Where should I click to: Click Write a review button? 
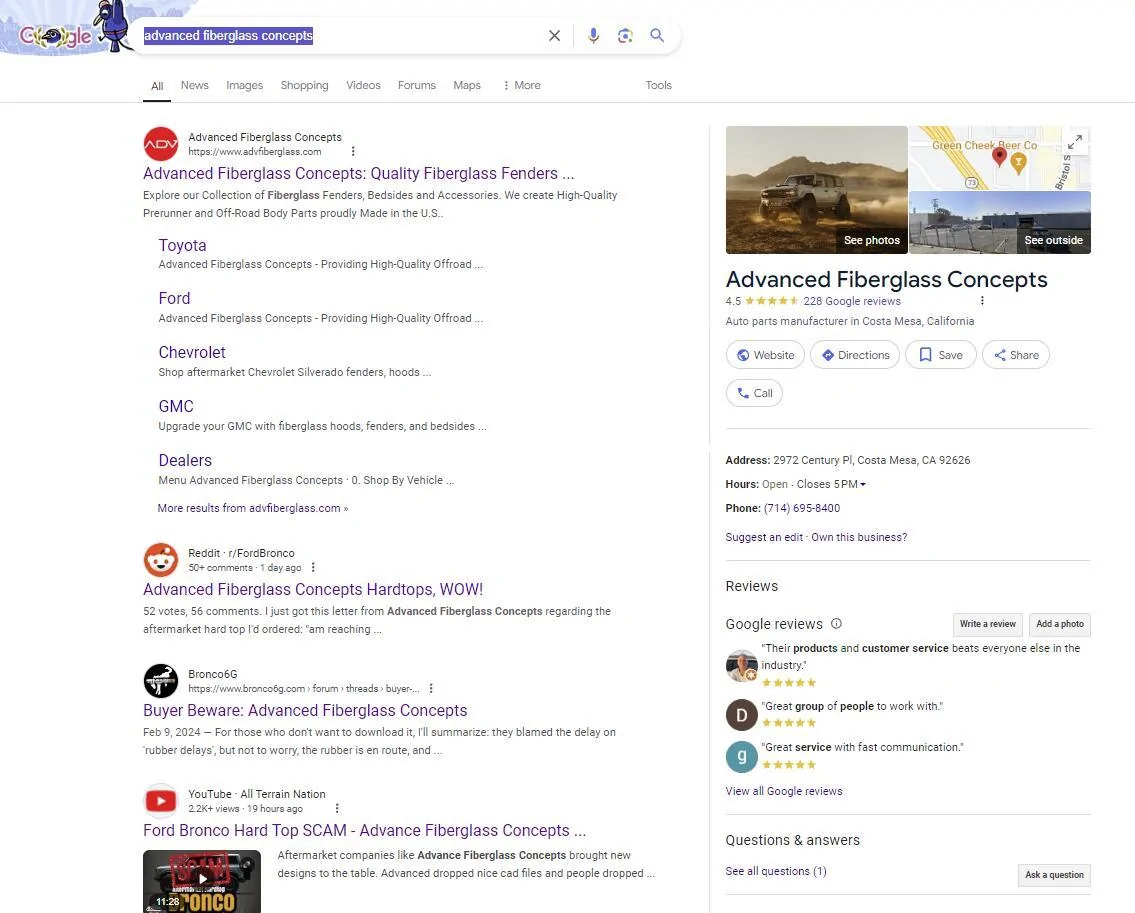[x=987, y=624]
